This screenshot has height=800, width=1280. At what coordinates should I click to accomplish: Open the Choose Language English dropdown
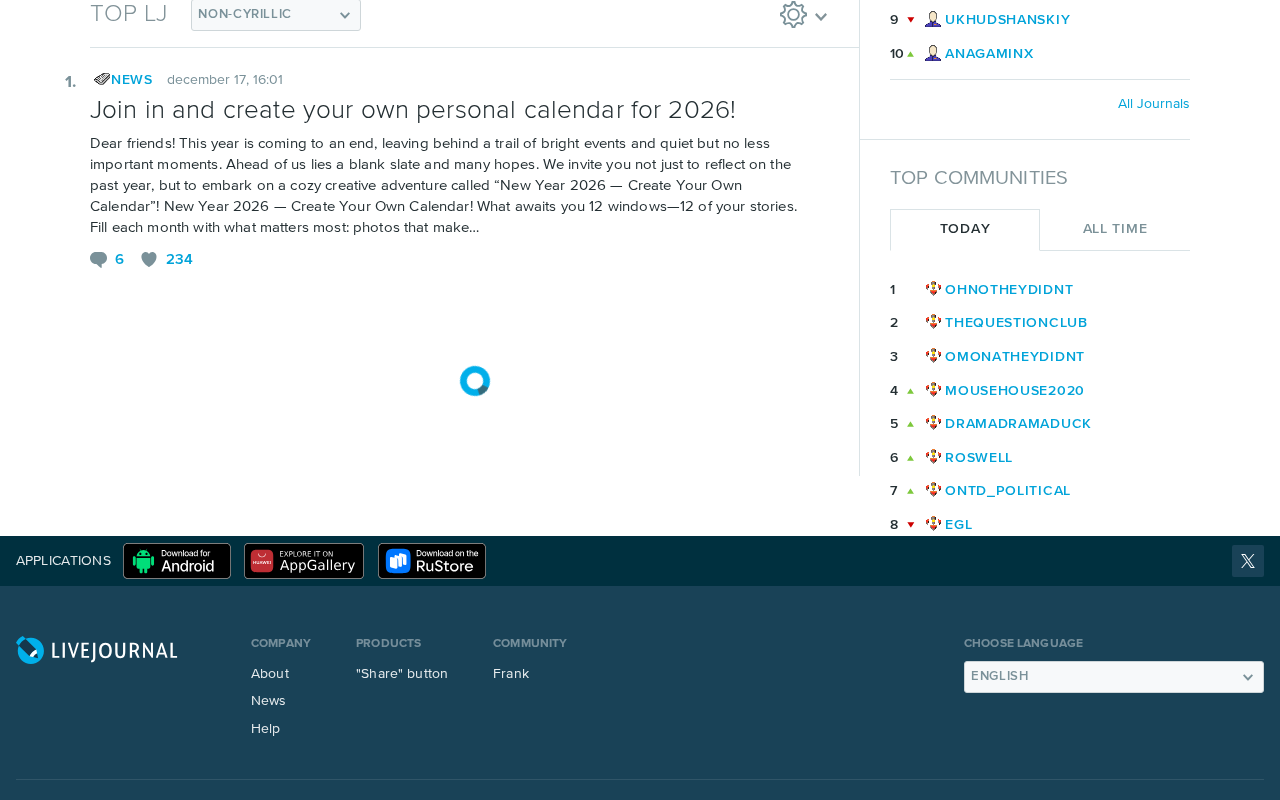1114,677
